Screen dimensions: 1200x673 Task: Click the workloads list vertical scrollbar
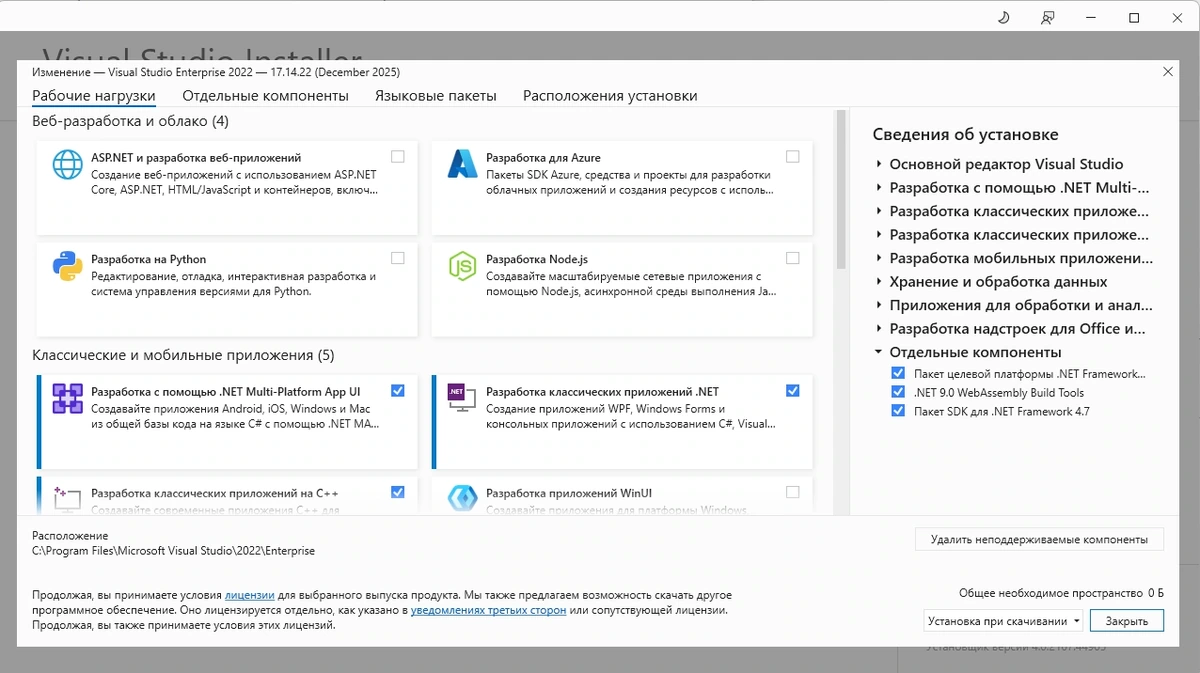(841, 190)
